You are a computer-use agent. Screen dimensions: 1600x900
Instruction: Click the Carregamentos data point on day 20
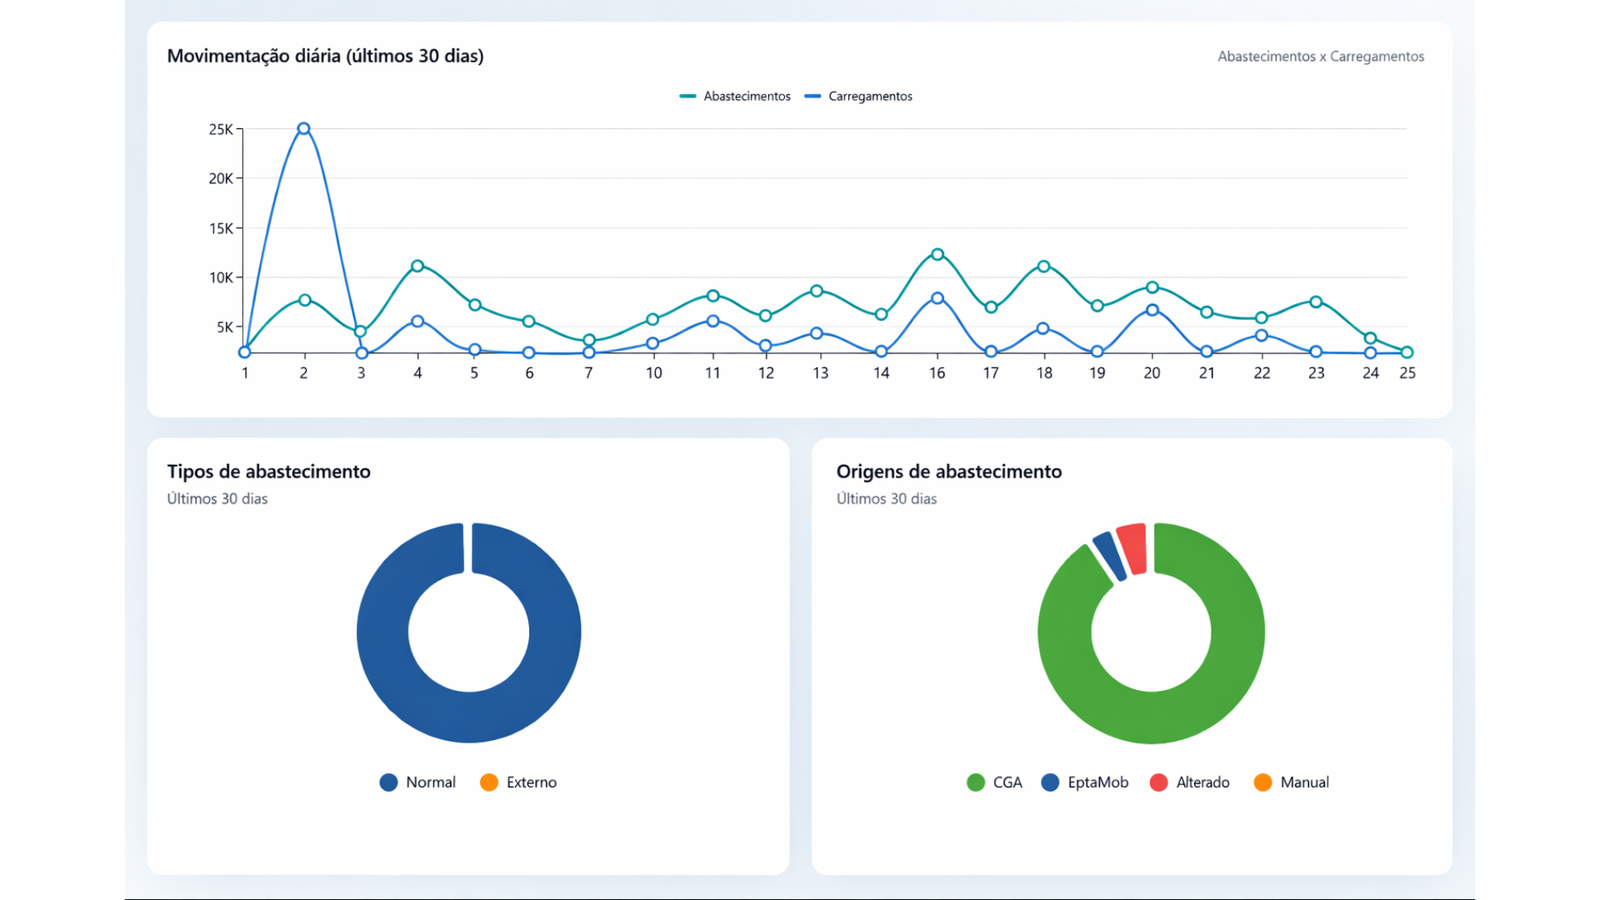pyautogui.click(x=1152, y=310)
